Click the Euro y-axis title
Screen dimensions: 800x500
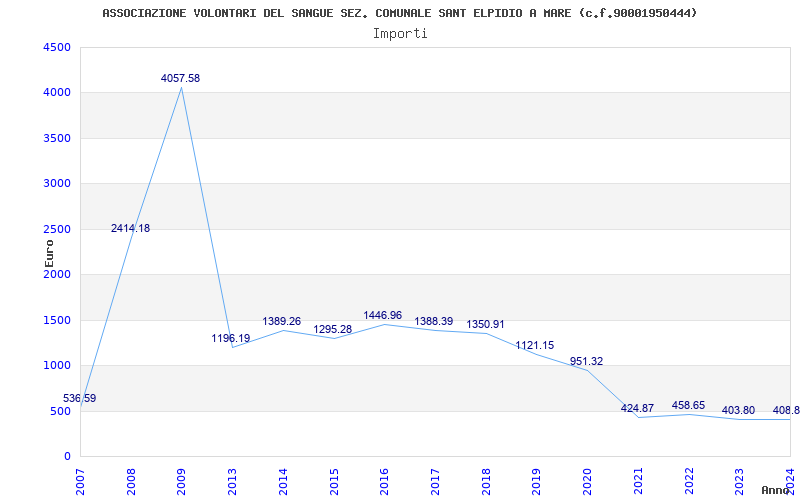coord(49,253)
